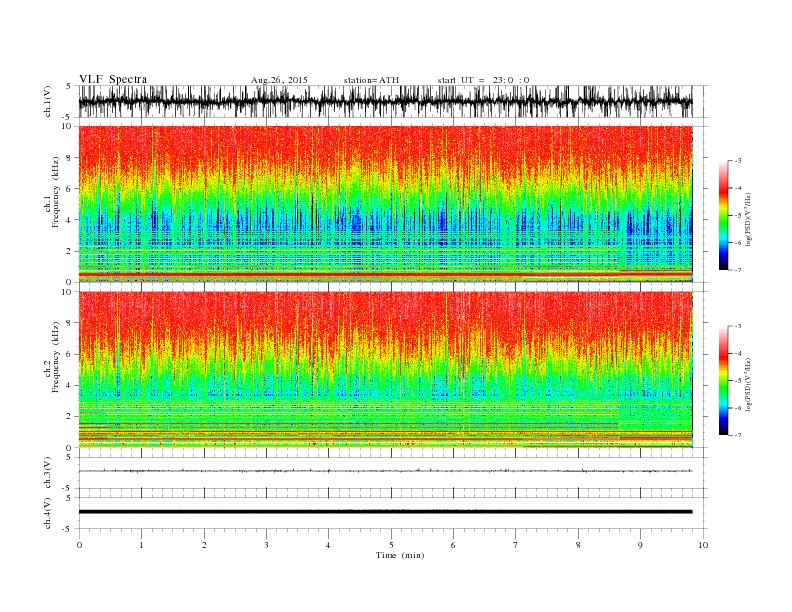Screen dimensions: 792x612
Task: Click time axis tick label "2"
Action: pos(204,545)
